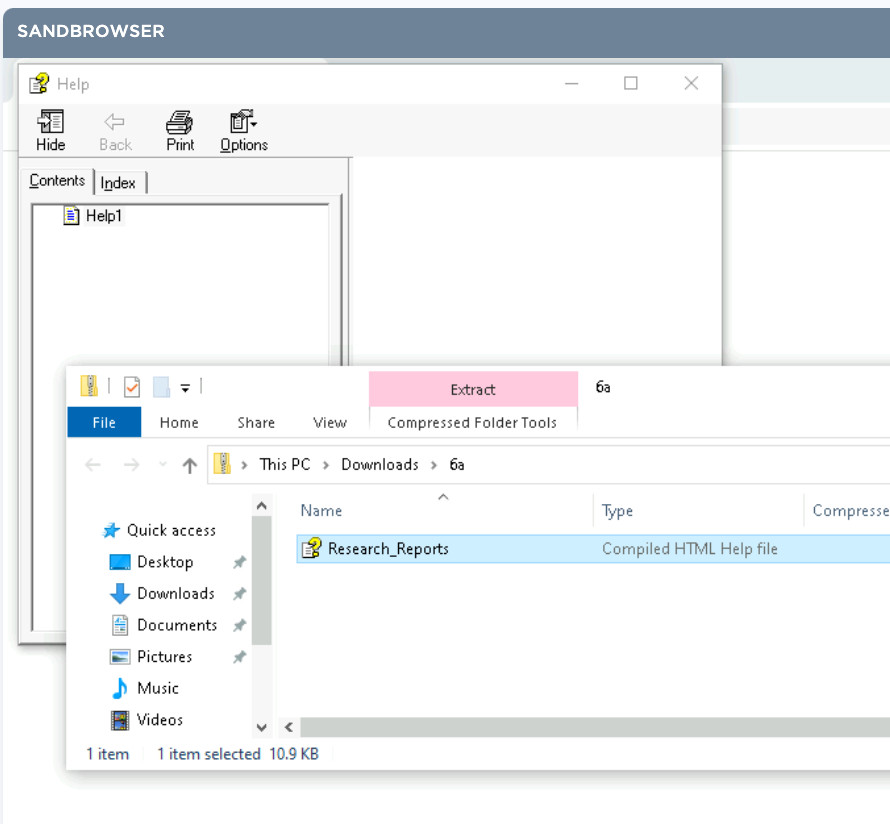Click This PC in the address path

pyautogui.click(x=285, y=464)
